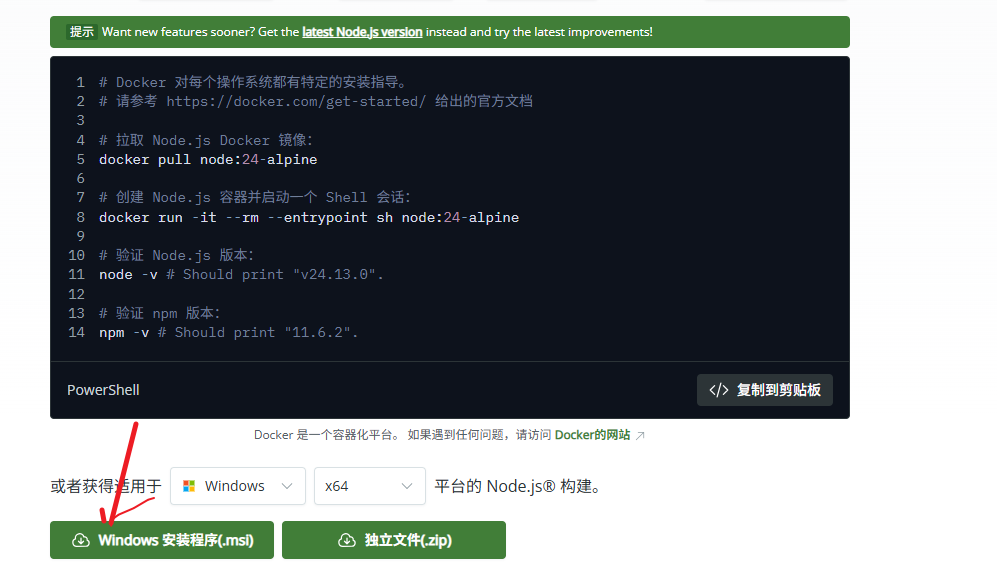Click the code brackets icon in copy button
The height and width of the screenshot is (571, 997).
(719, 390)
